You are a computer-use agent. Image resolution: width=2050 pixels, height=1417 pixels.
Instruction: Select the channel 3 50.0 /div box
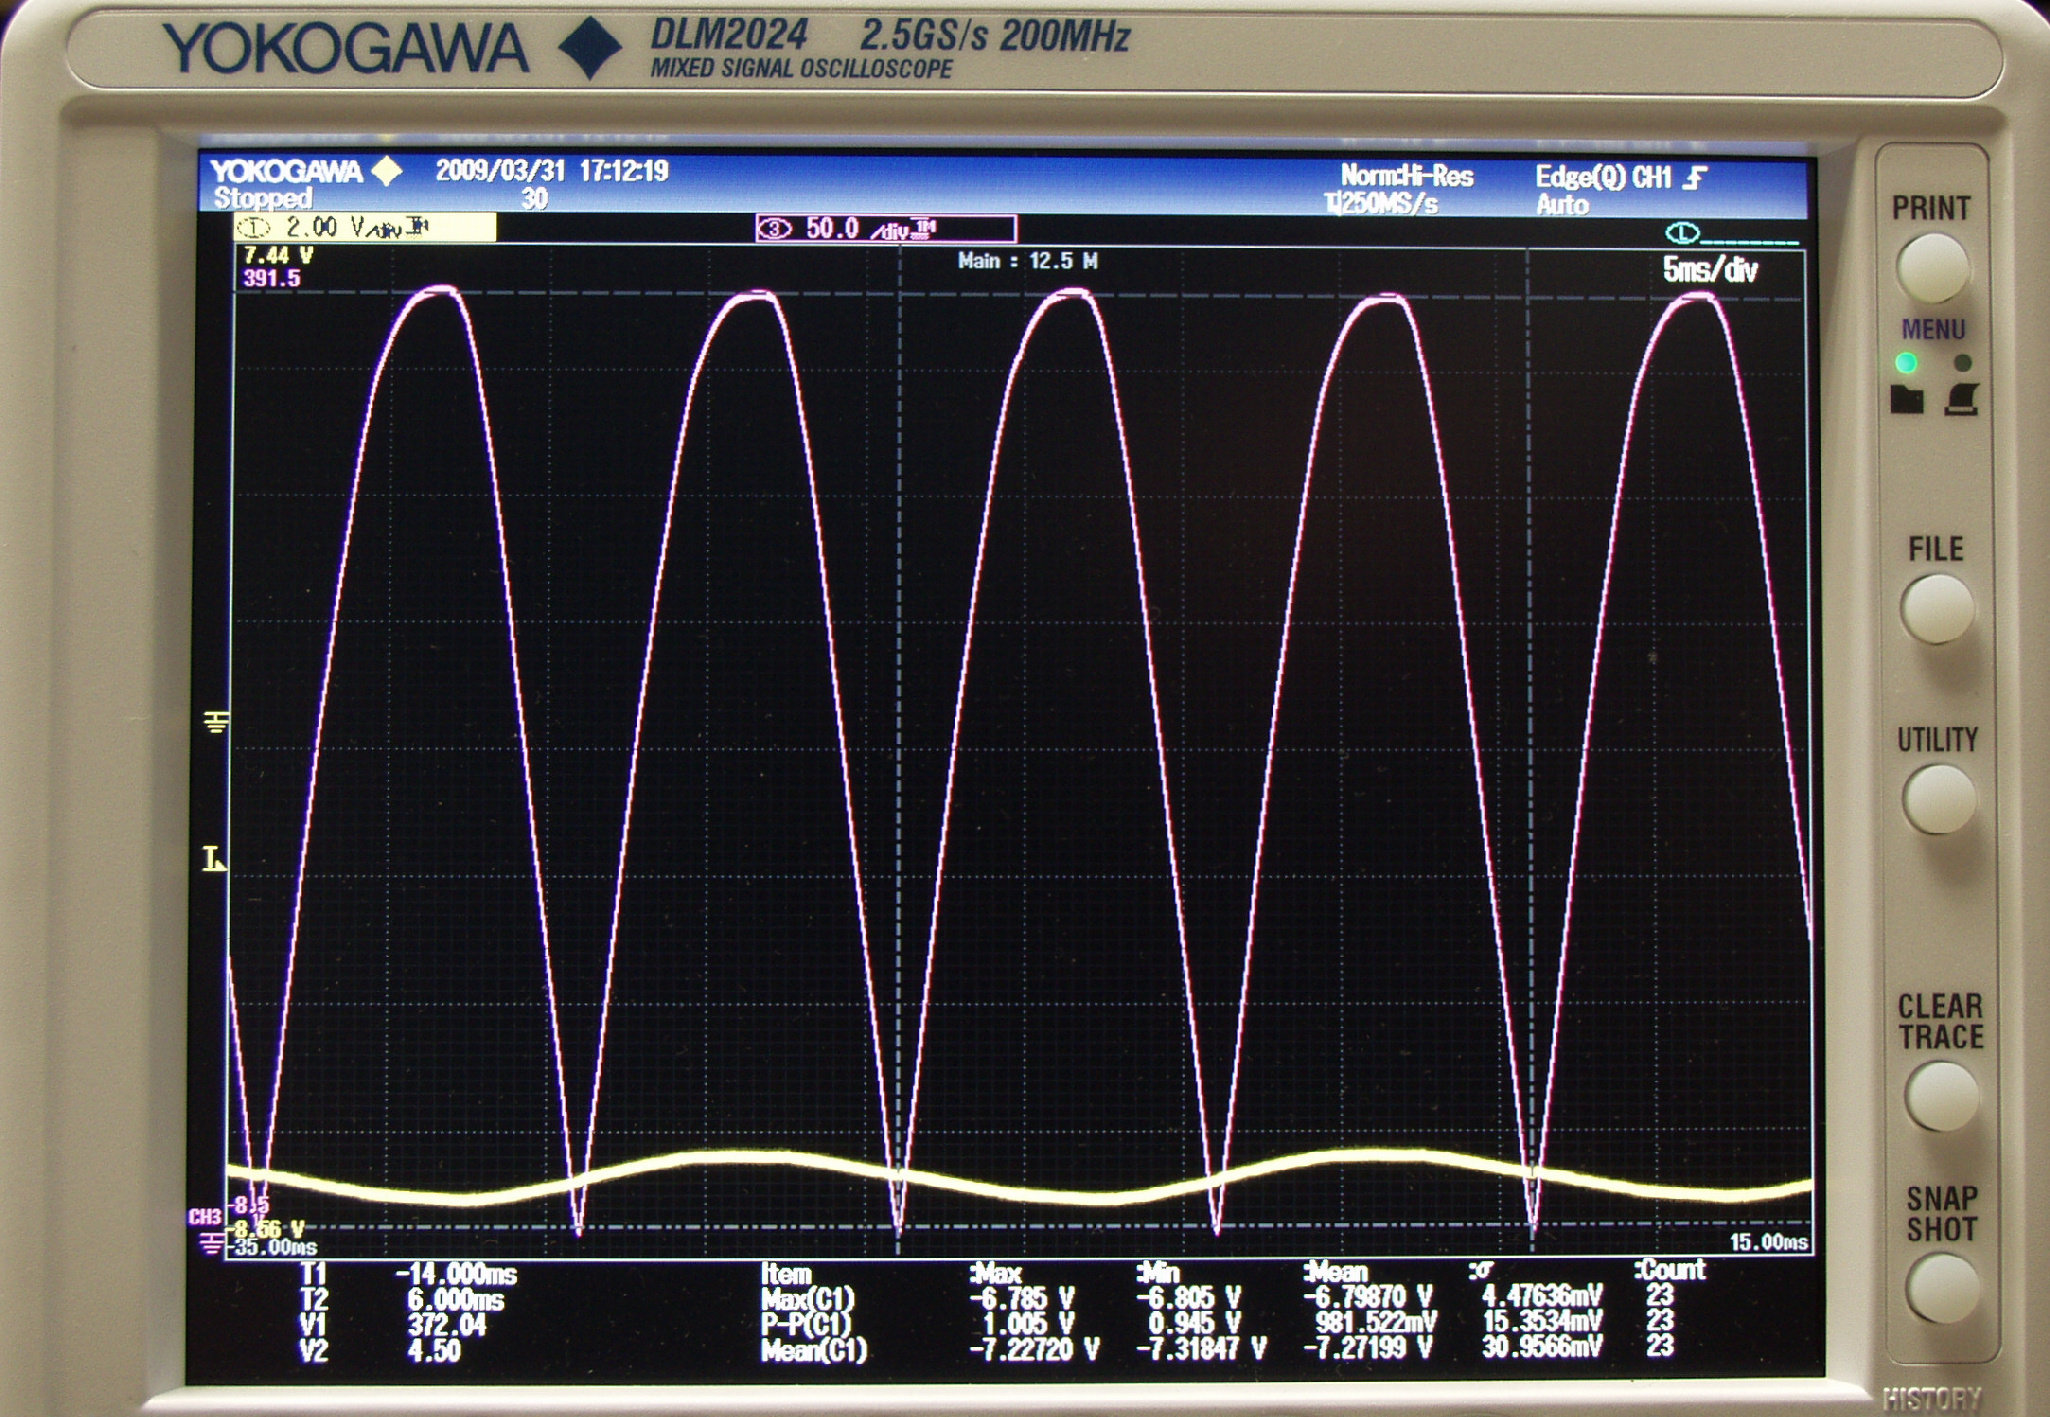pyautogui.click(x=886, y=229)
